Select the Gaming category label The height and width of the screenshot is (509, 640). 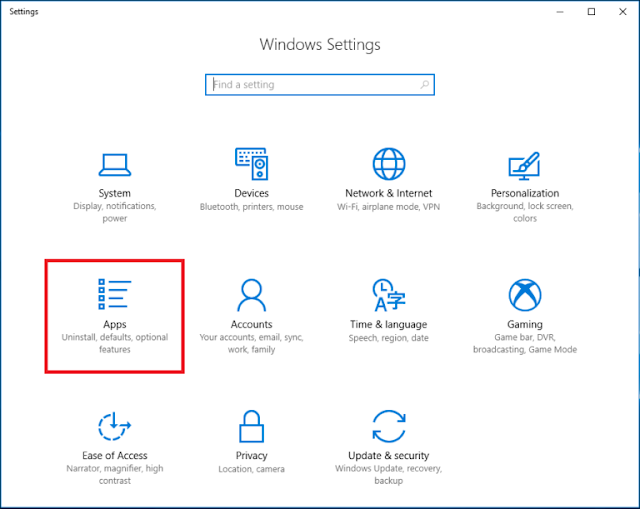tap(525, 325)
